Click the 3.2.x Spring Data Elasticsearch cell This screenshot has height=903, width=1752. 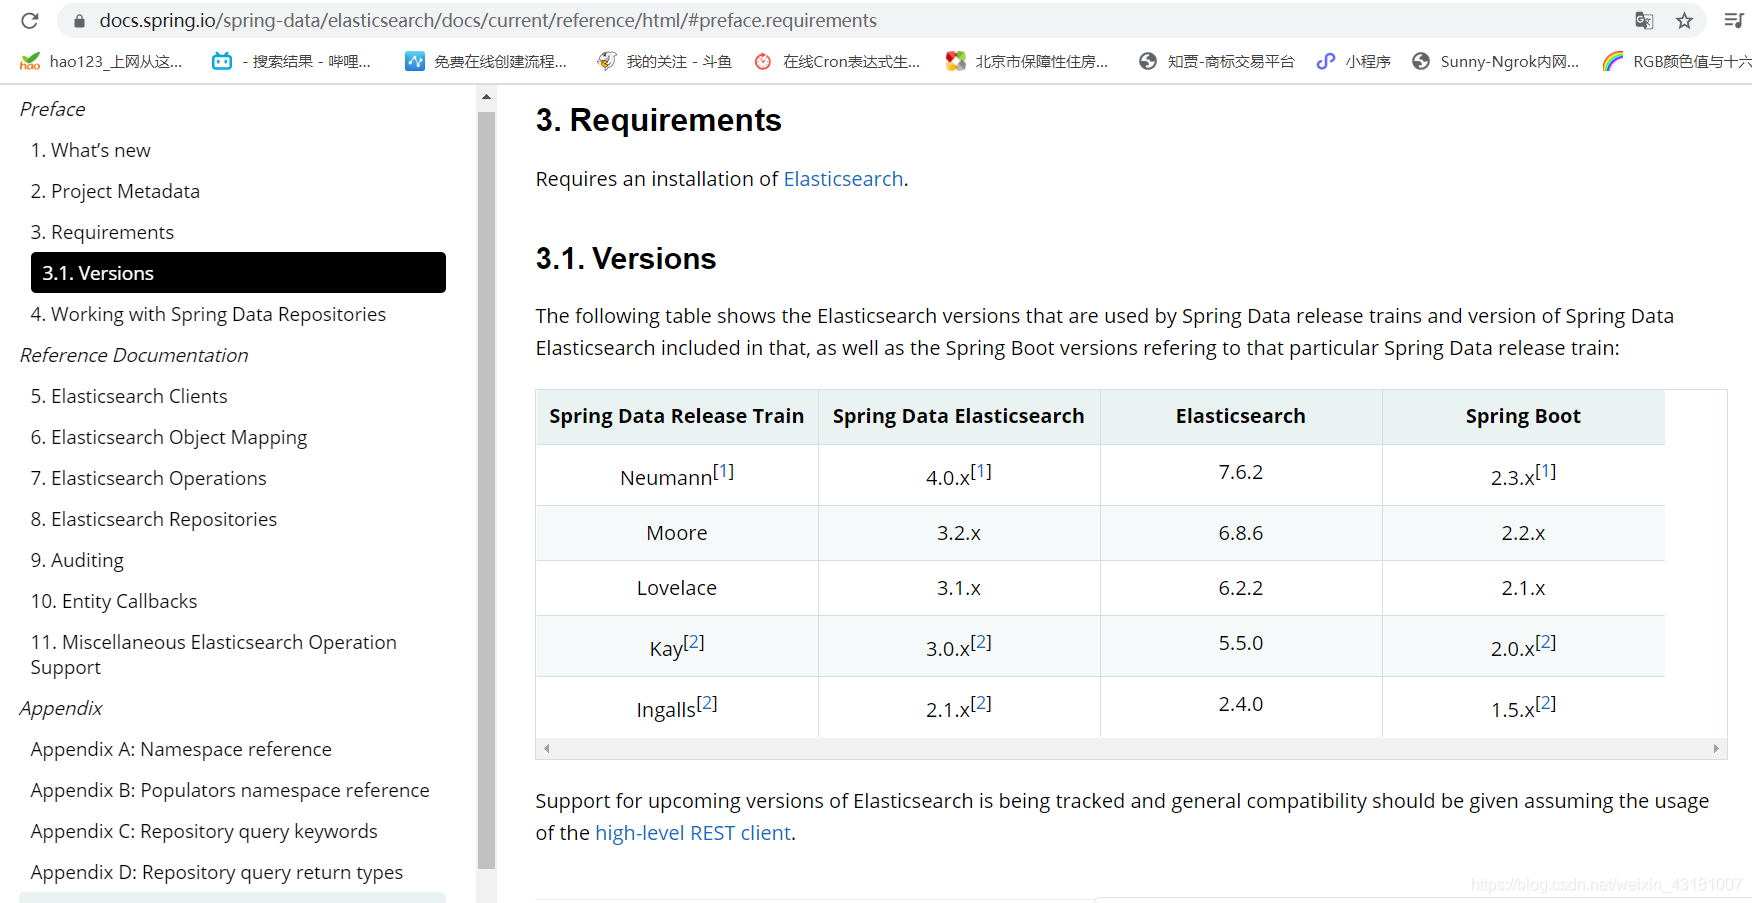(958, 533)
